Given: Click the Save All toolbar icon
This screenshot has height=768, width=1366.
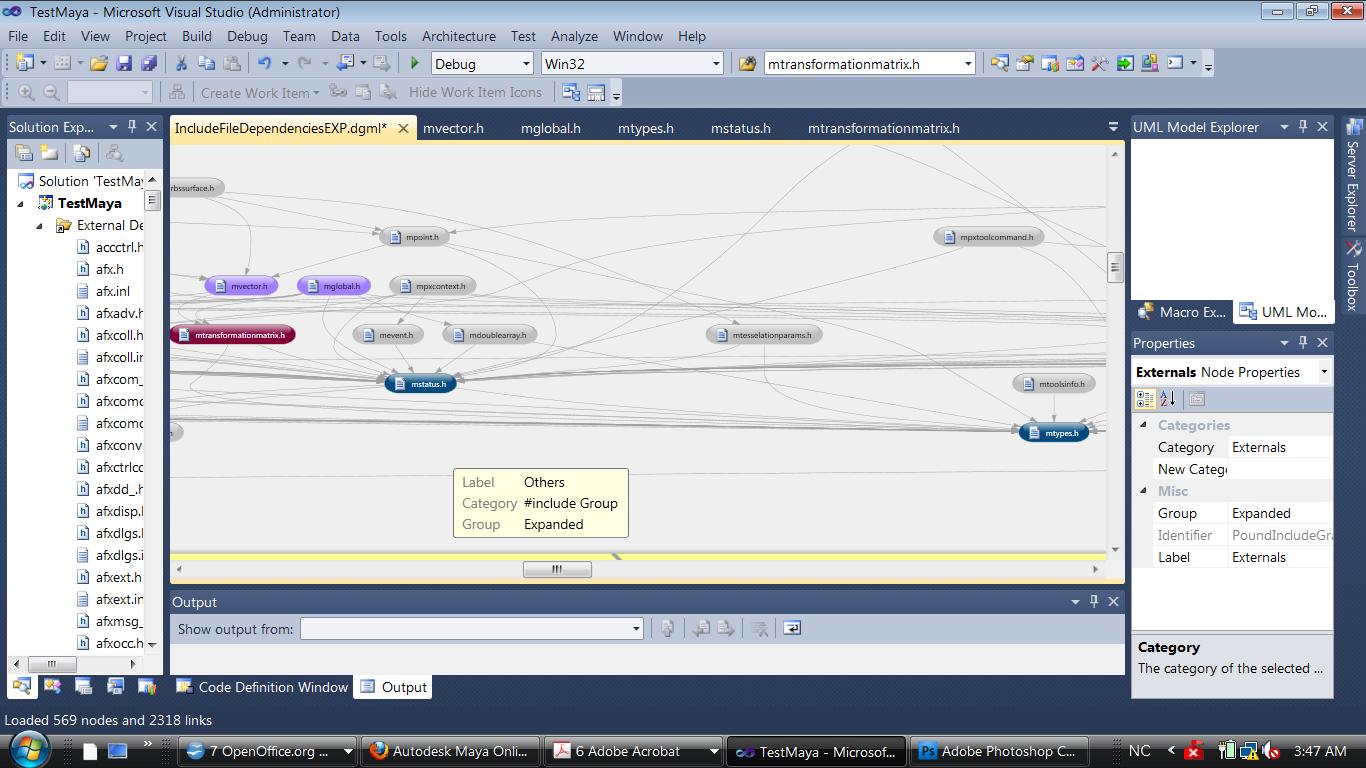Looking at the screenshot, I should point(149,63).
